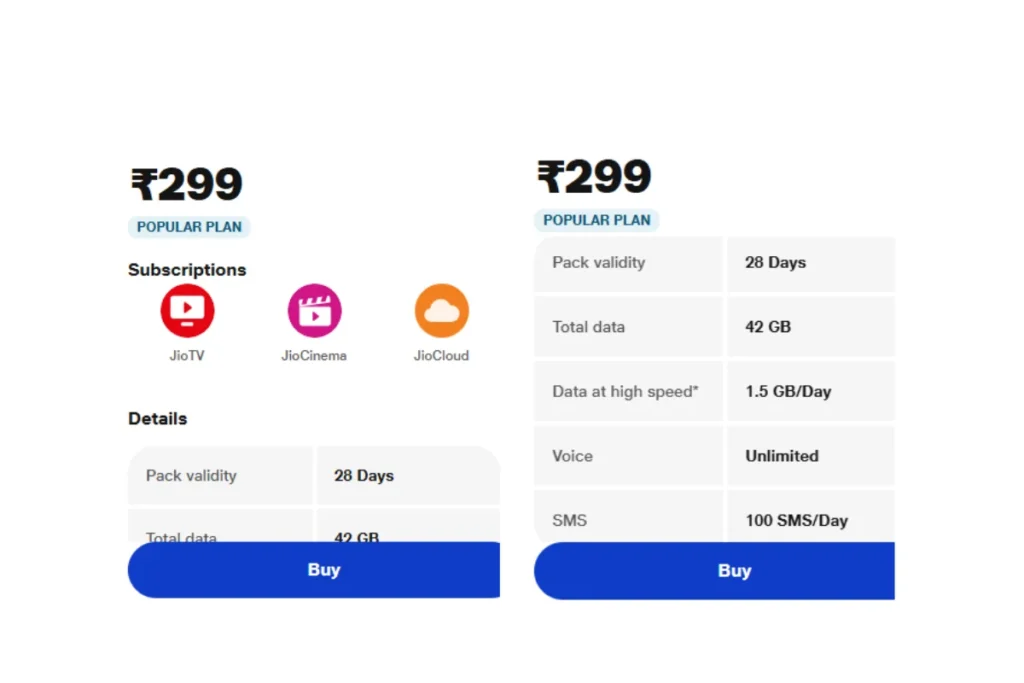Click the JioCinema label text
Screen dimensions: 1024x683
point(314,356)
